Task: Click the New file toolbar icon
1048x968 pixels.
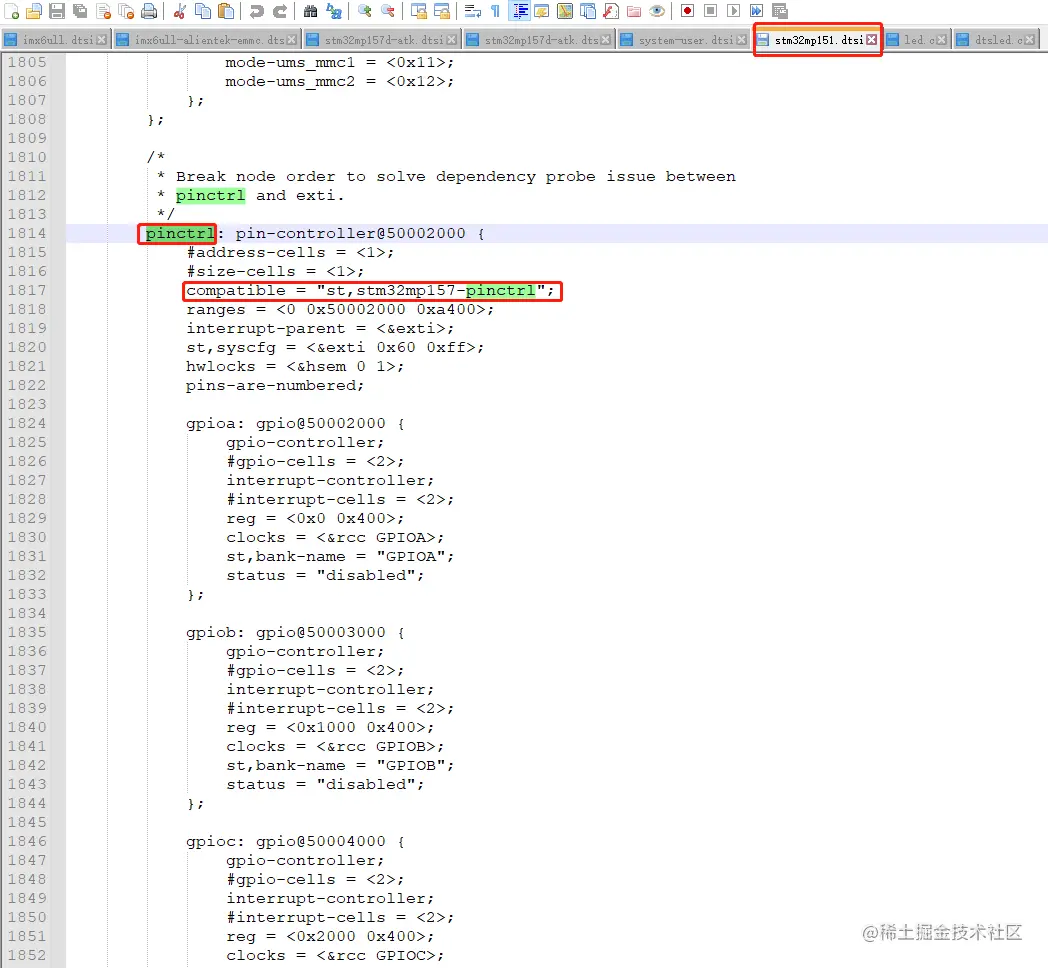Action: (12, 11)
